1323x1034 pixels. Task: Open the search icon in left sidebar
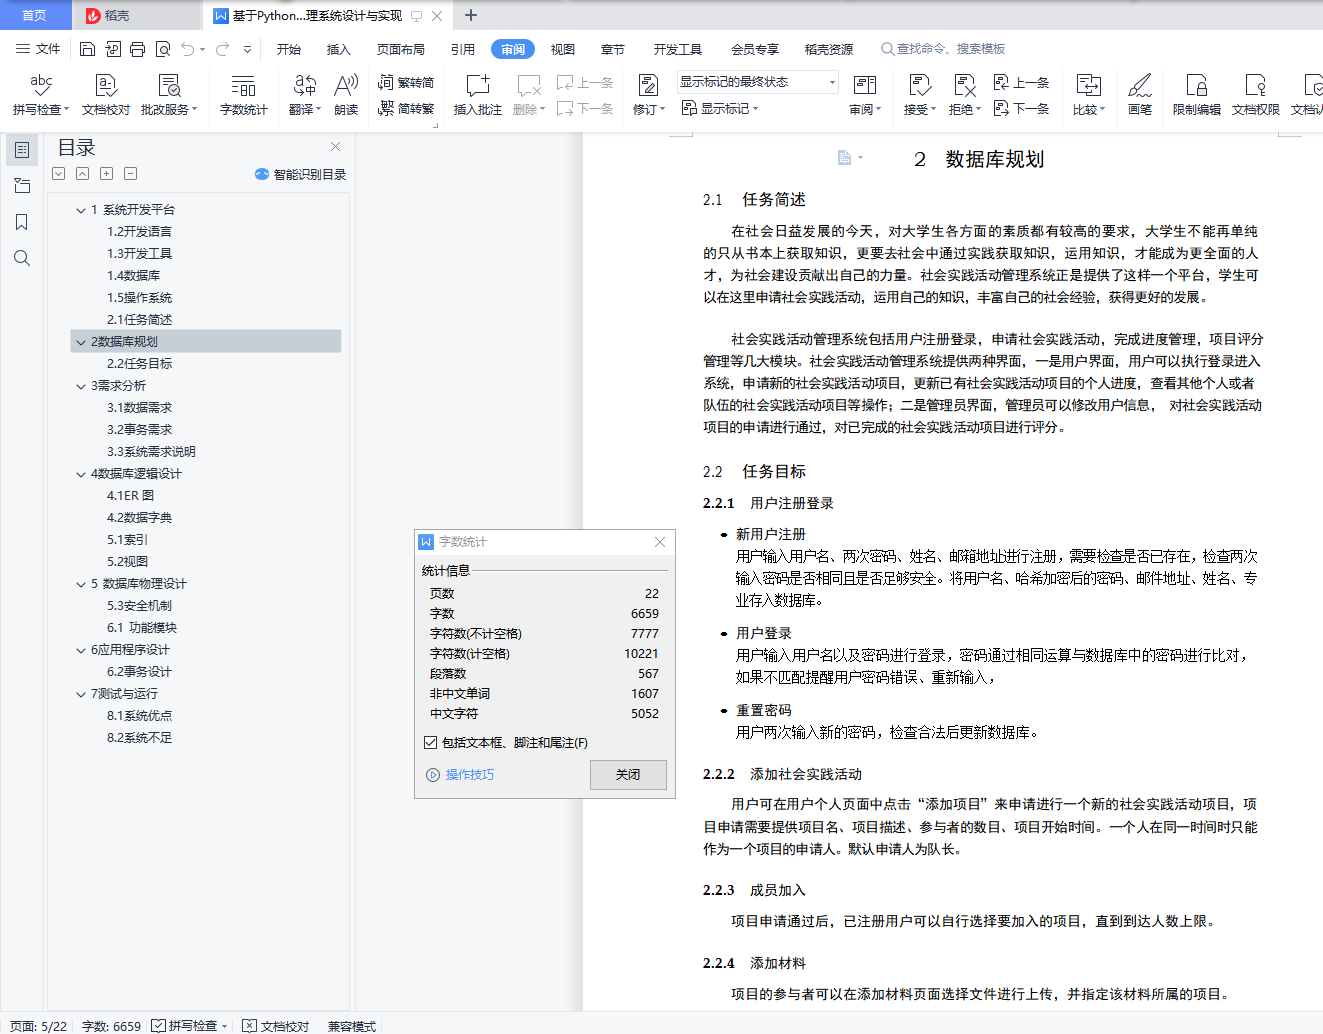21,258
